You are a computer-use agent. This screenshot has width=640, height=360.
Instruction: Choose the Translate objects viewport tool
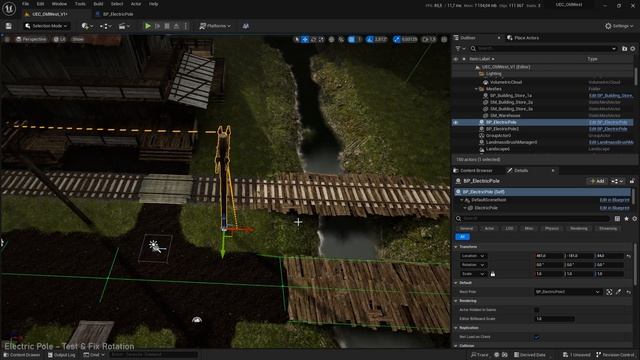[x=305, y=40]
